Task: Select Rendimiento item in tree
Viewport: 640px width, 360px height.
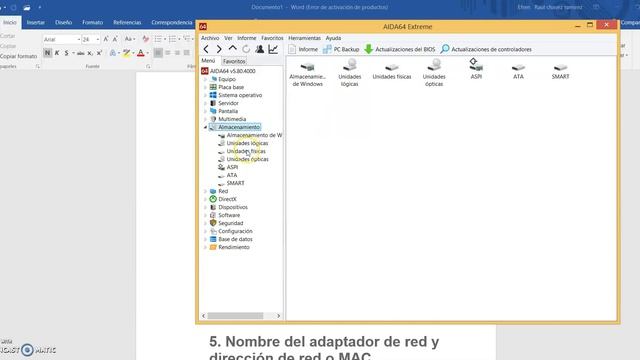Action: point(233,247)
